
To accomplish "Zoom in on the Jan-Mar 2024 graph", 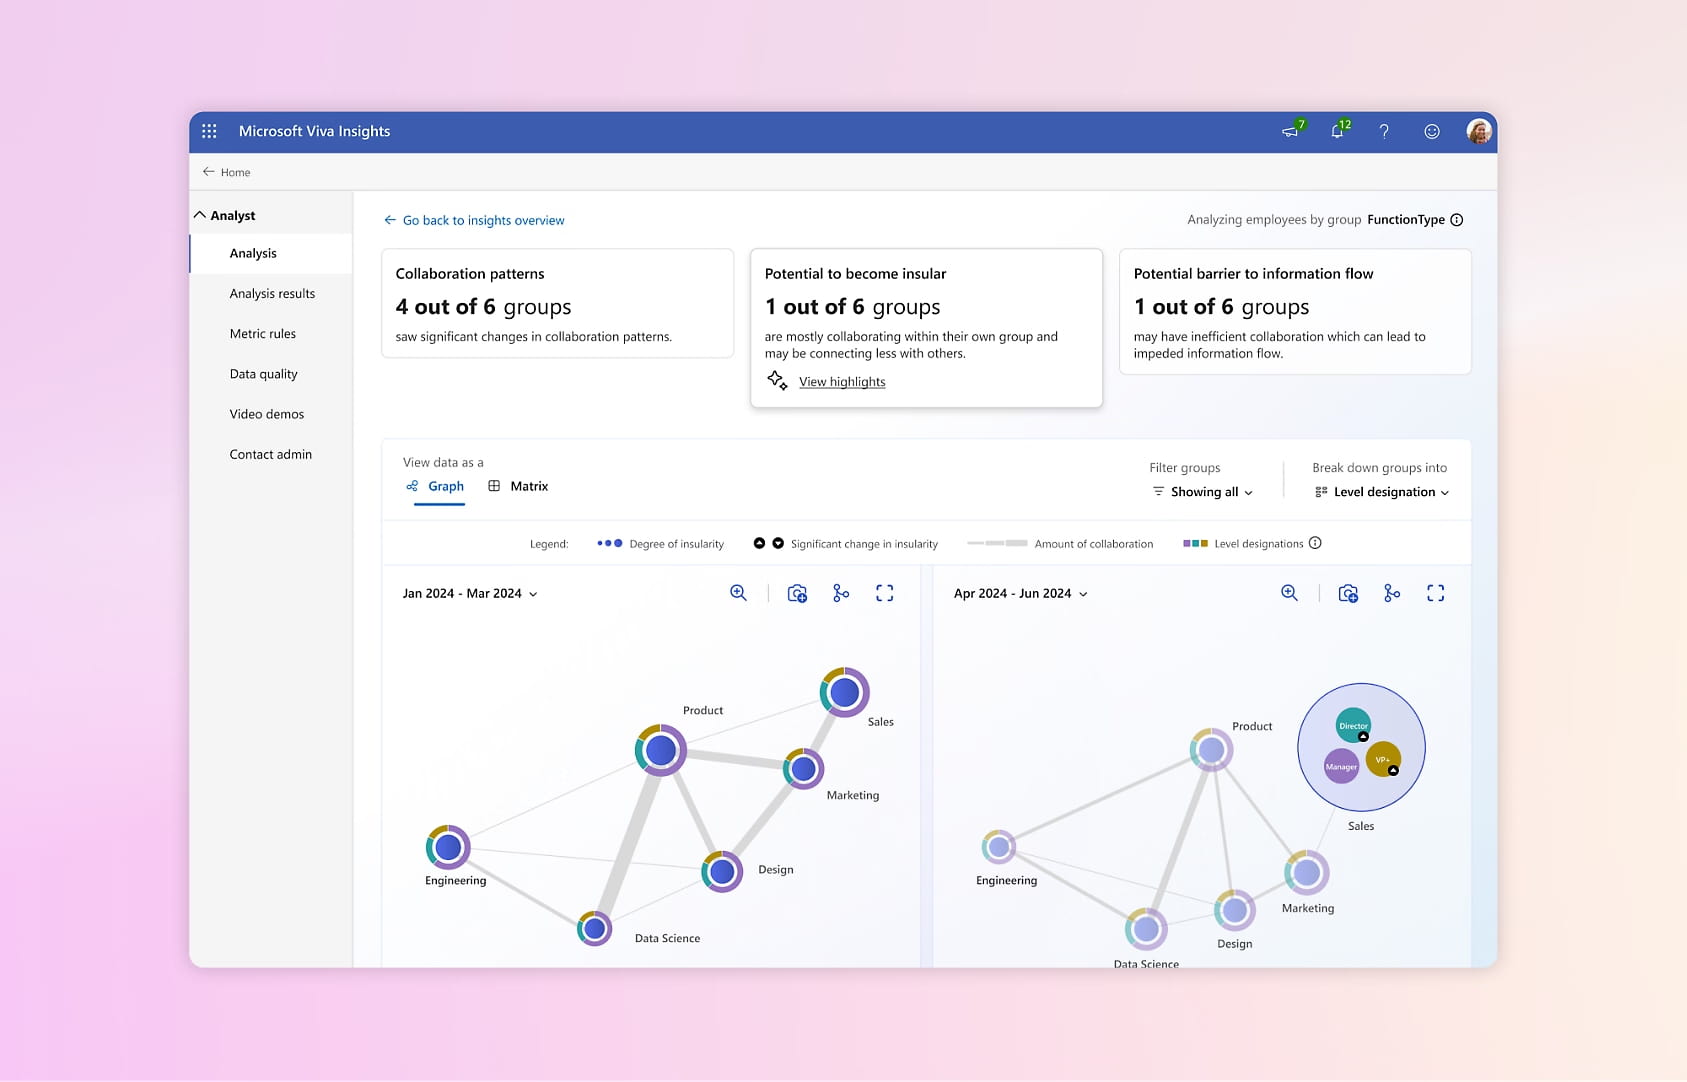I will click(x=738, y=593).
